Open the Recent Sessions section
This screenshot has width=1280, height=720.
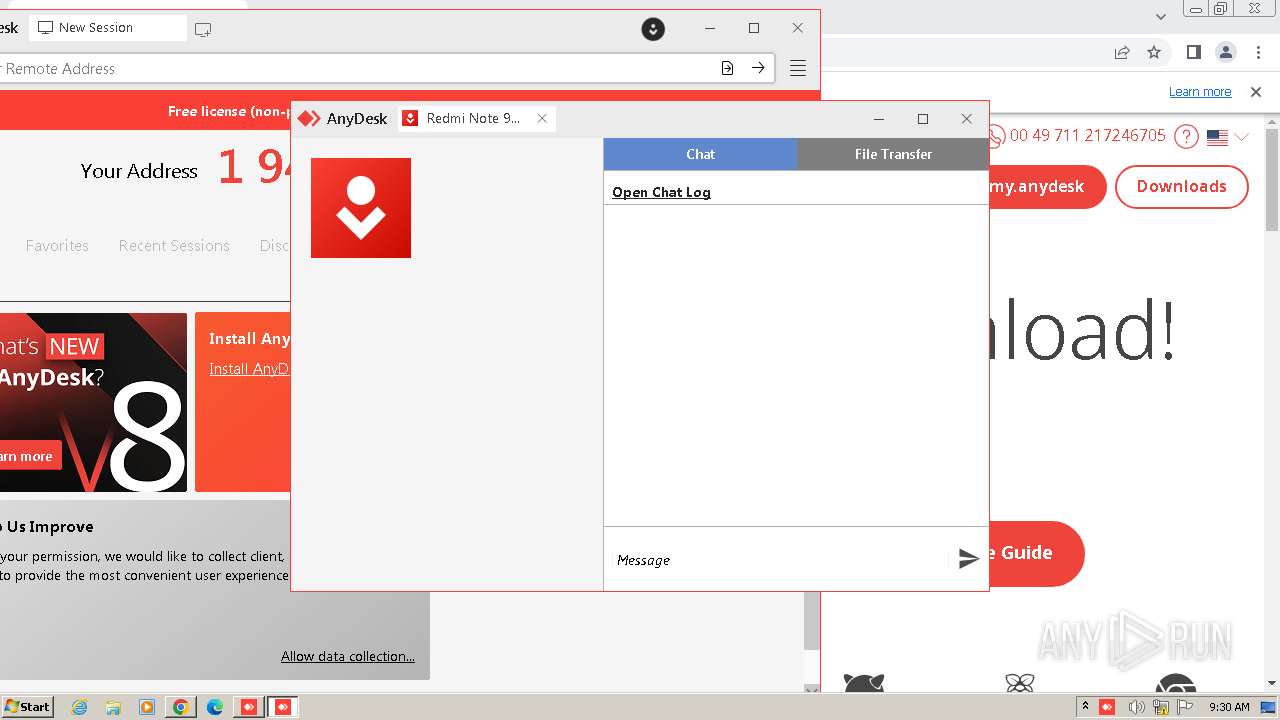[174, 245]
